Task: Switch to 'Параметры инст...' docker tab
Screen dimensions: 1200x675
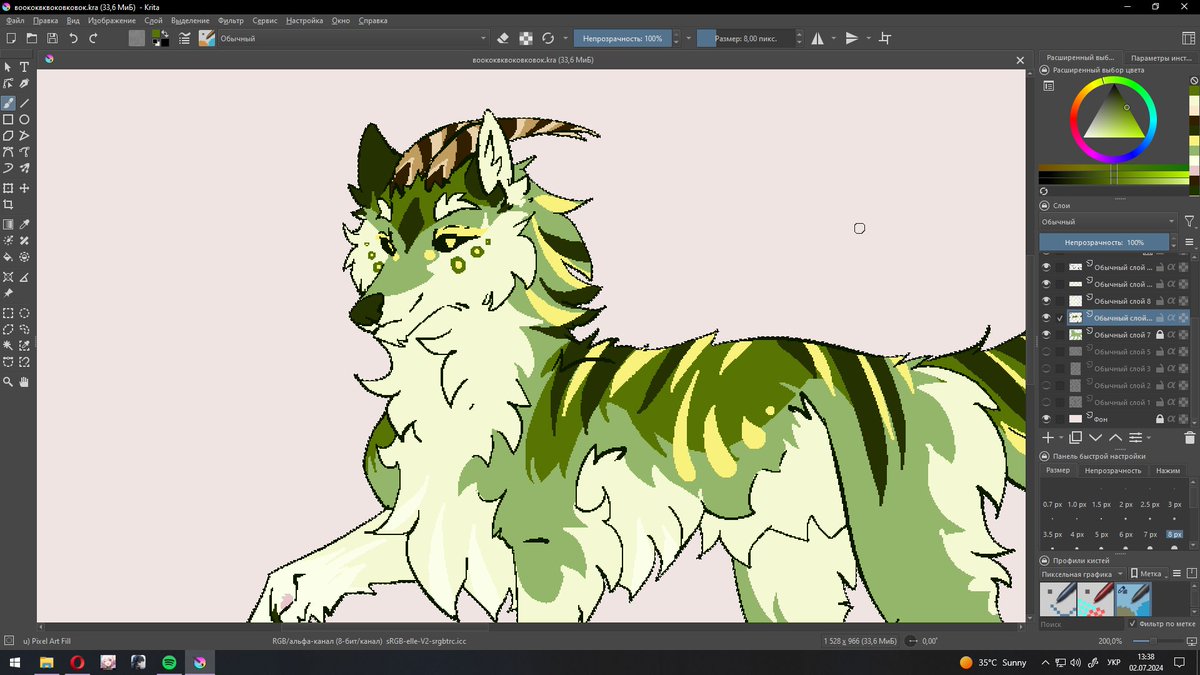Action: 1162,58
